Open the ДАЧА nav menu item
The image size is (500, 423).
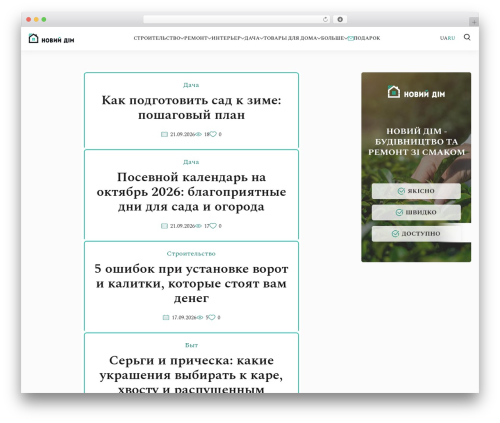click(x=252, y=38)
